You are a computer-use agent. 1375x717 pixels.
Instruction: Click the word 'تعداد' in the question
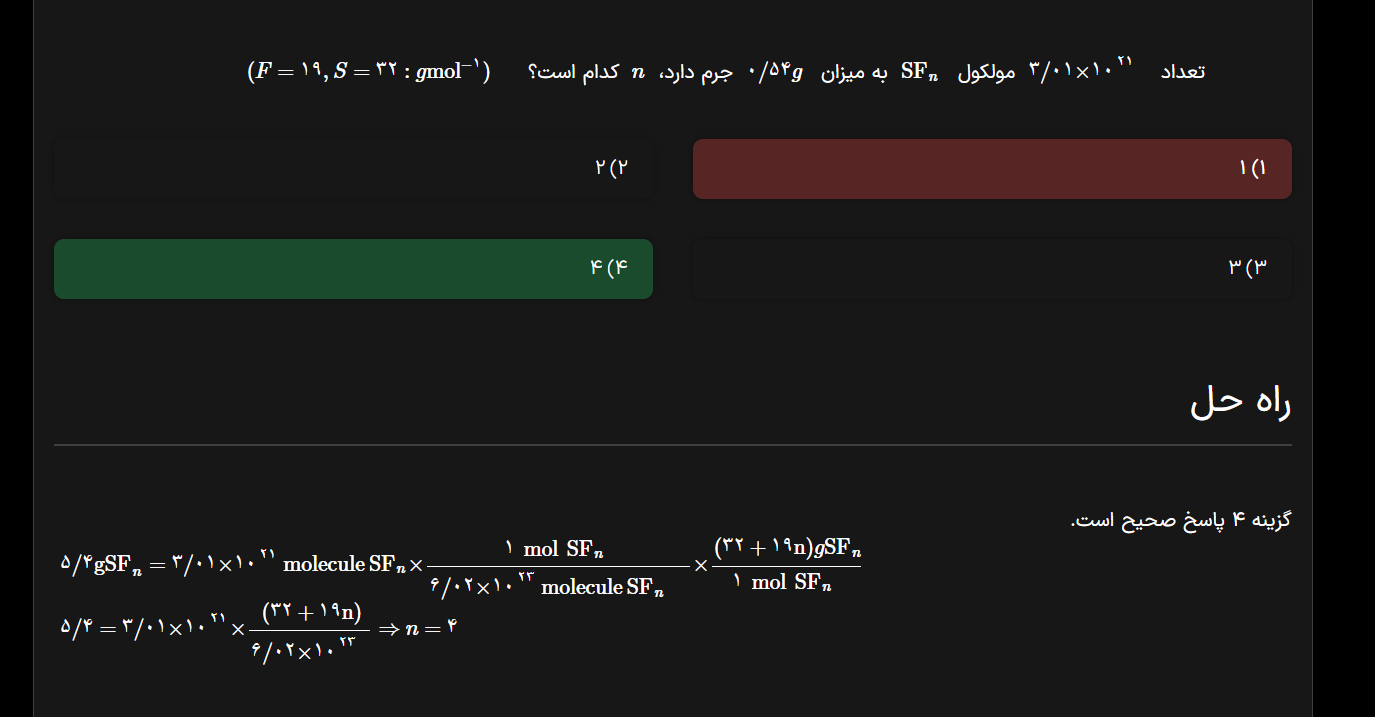[x=1183, y=72]
